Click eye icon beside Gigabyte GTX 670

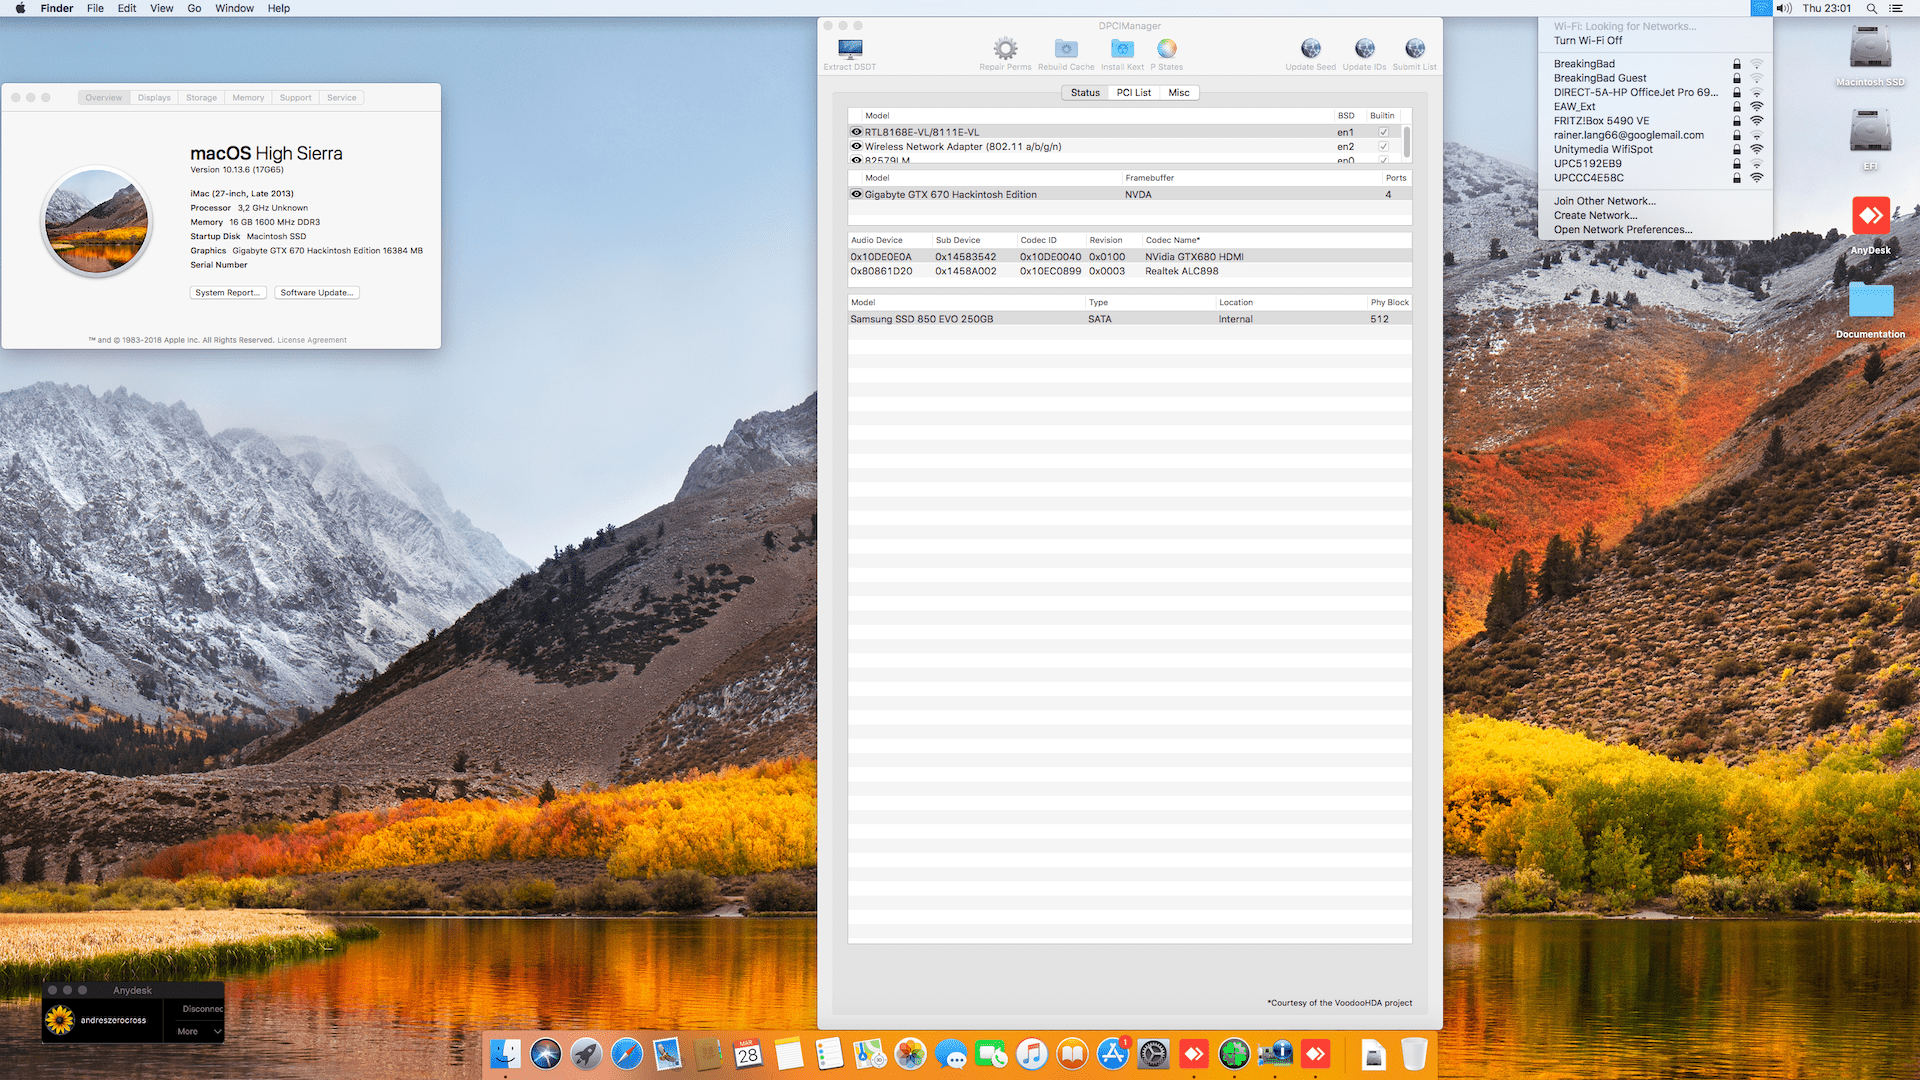[x=856, y=194]
